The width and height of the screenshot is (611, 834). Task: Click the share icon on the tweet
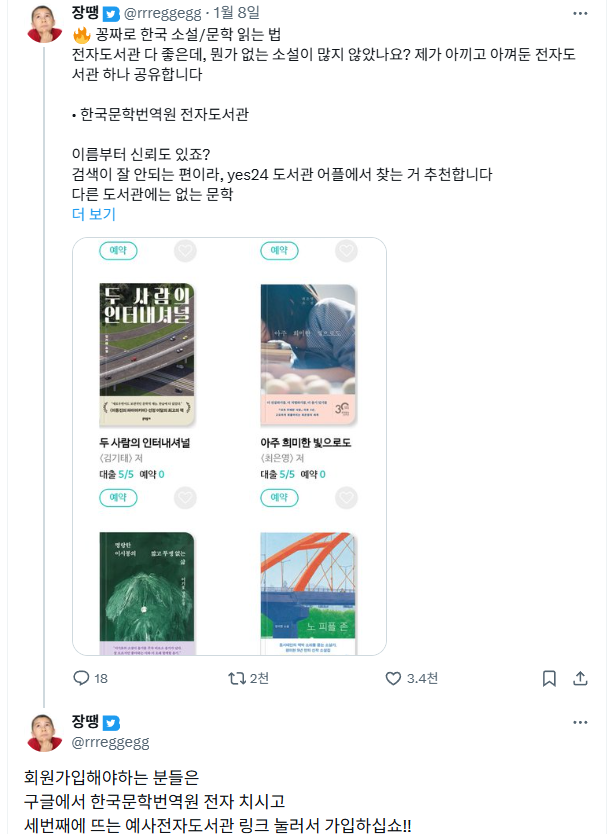[x=580, y=678]
